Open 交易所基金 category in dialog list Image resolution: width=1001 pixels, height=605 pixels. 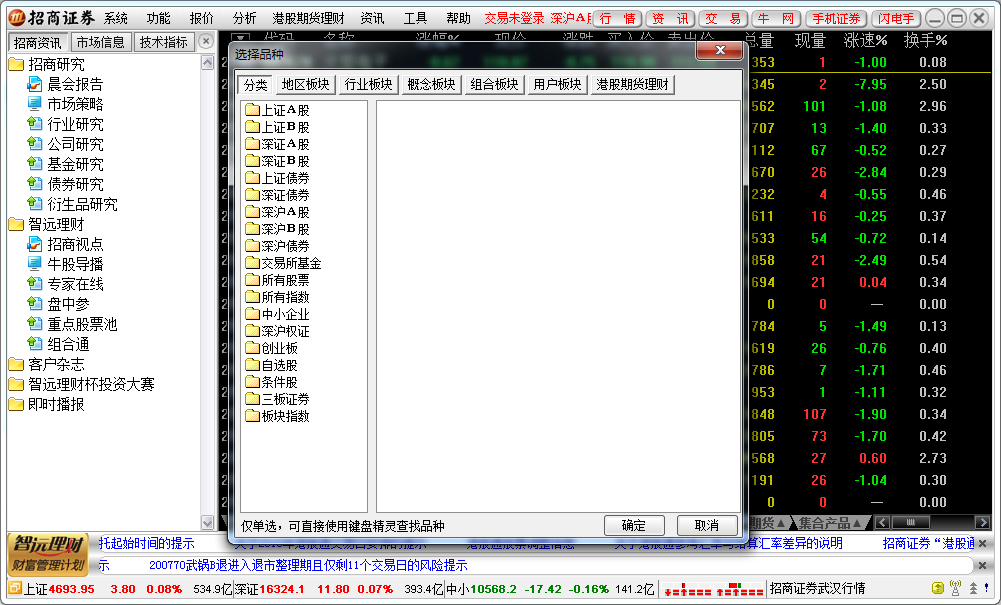(x=283, y=263)
